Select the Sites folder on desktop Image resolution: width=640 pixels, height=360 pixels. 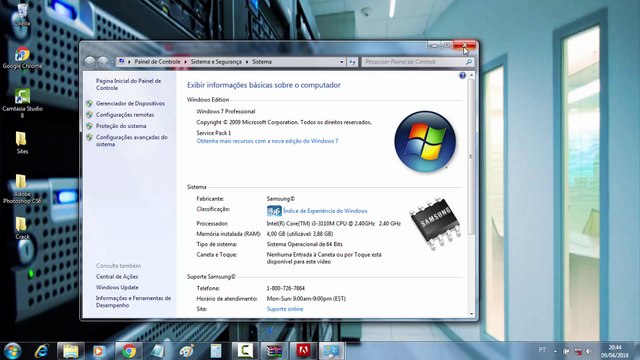tap(22, 142)
